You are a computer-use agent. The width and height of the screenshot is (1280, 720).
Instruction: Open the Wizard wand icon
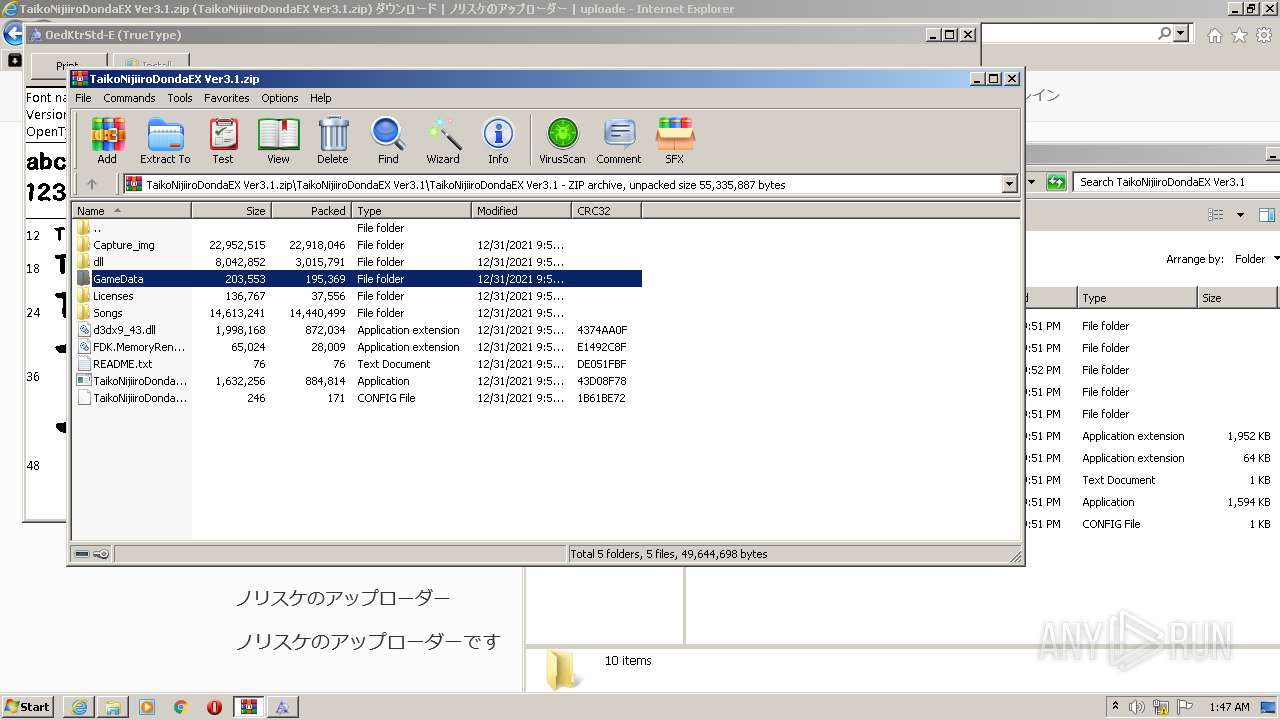[443, 140]
